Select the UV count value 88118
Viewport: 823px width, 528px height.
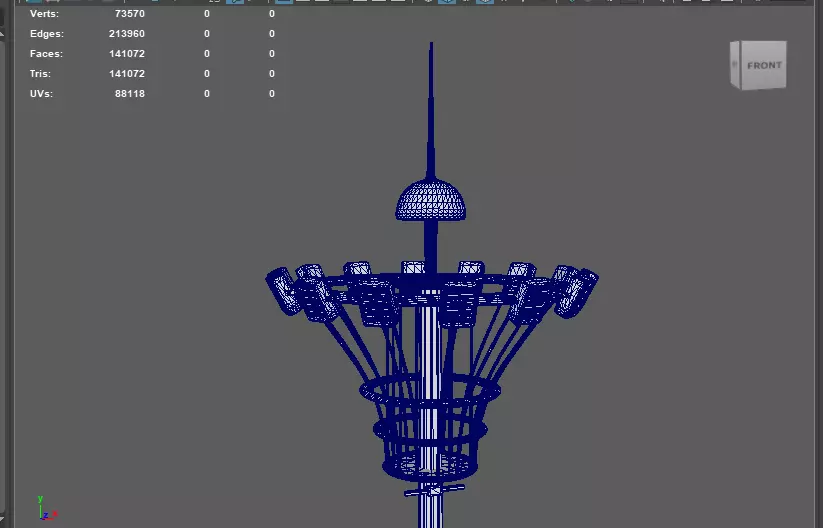click(130, 93)
